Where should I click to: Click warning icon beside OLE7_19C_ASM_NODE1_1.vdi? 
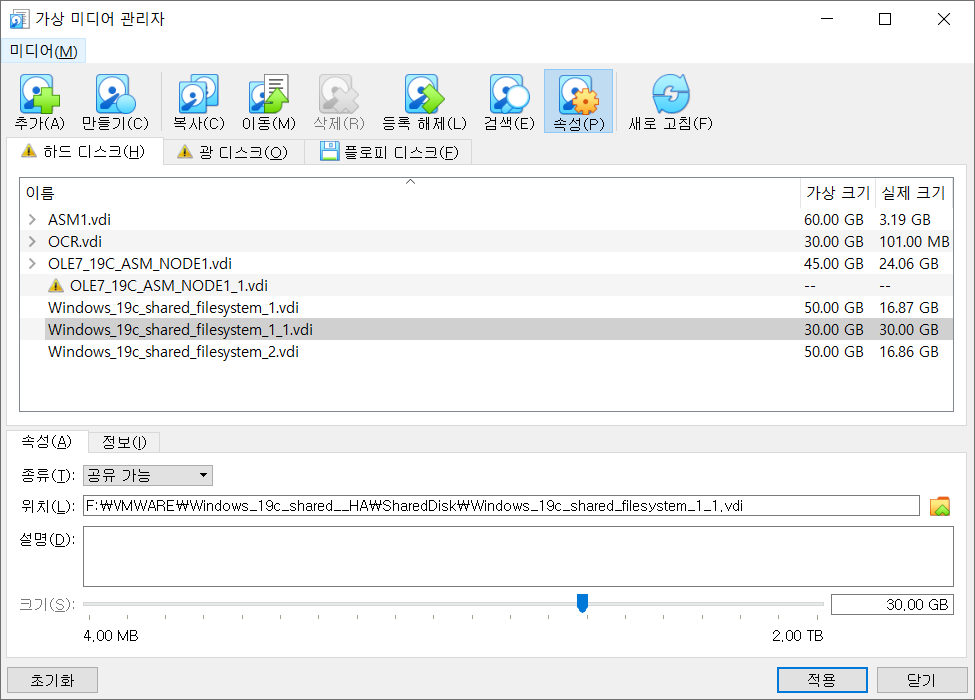56,285
